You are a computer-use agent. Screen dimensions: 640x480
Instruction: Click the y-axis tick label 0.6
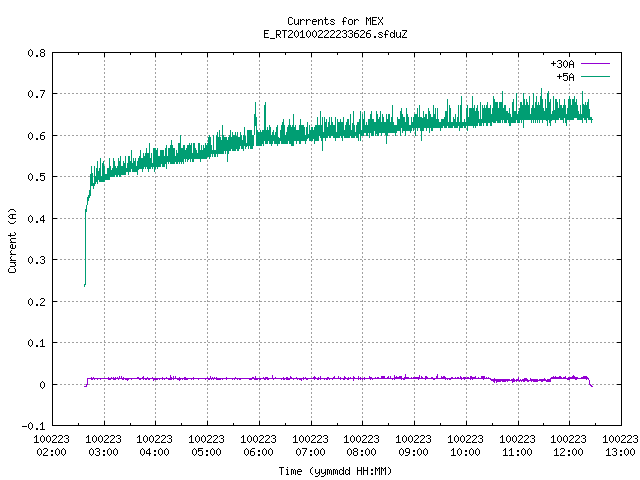point(36,136)
